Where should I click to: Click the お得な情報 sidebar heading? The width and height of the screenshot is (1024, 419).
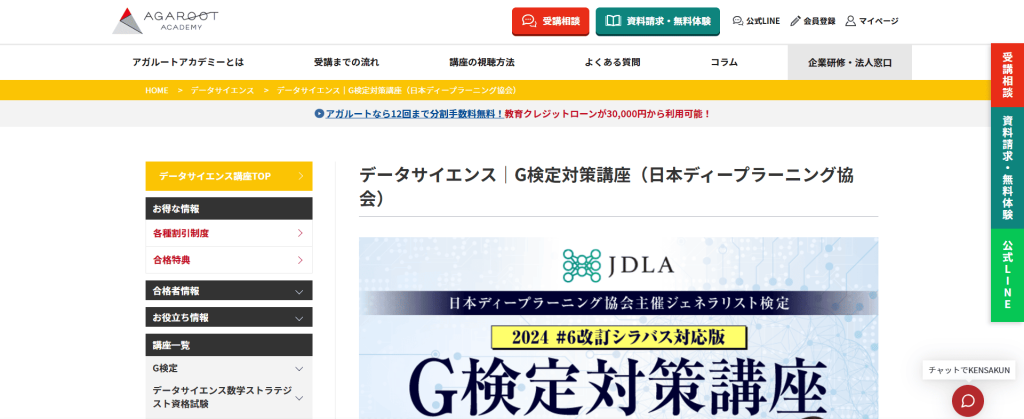[x=229, y=209]
